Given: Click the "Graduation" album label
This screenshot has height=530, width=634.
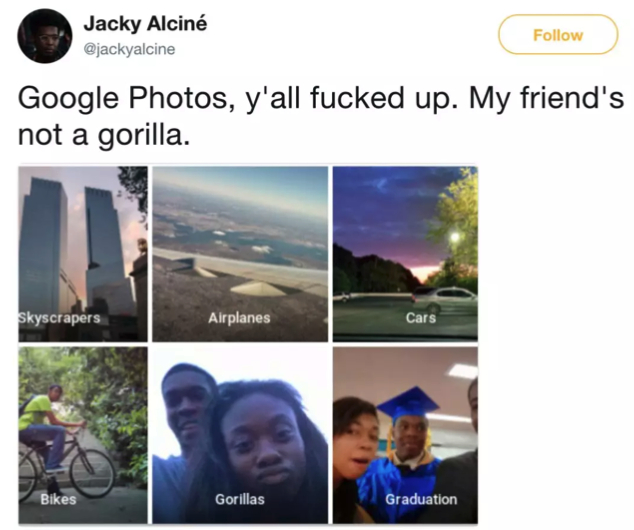Looking at the screenshot, I should [421, 498].
